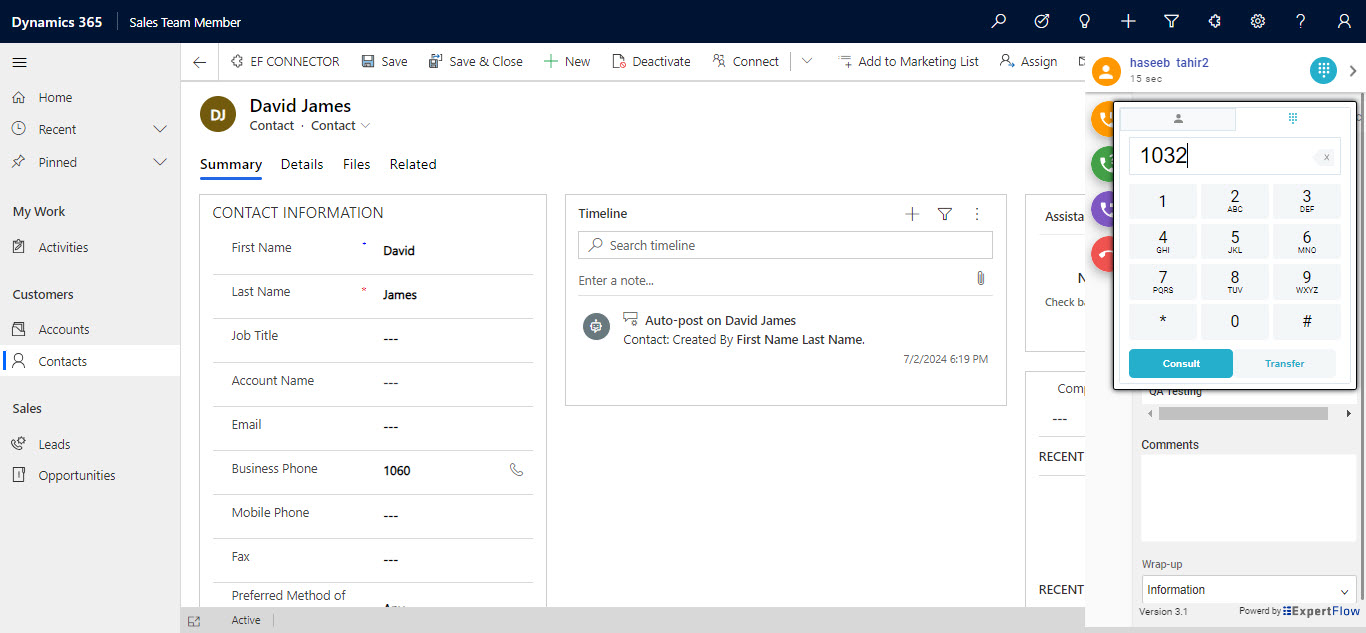Viewport: 1366px width, 633px height.
Task: Open Leads in the left navigation
Action: [54, 444]
